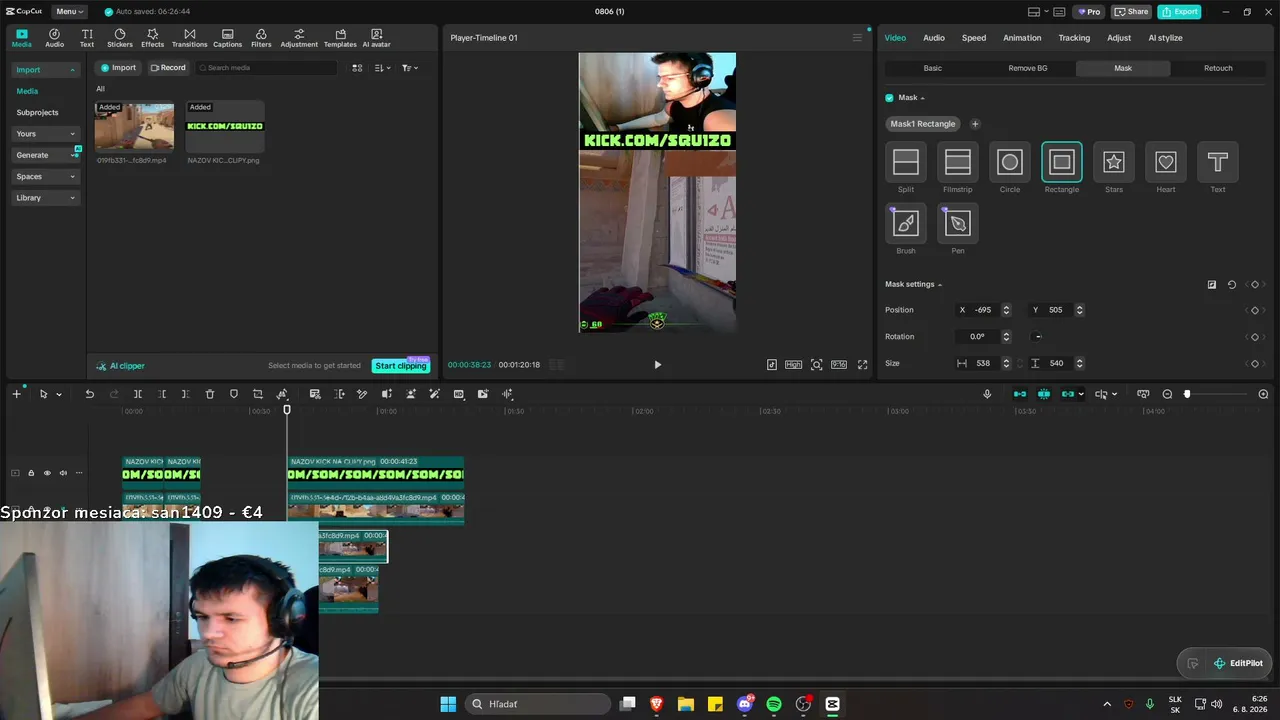Open the Filters tab
Image resolution: width=1280 pixels, height=720 pixels.
tap(261, 38)
